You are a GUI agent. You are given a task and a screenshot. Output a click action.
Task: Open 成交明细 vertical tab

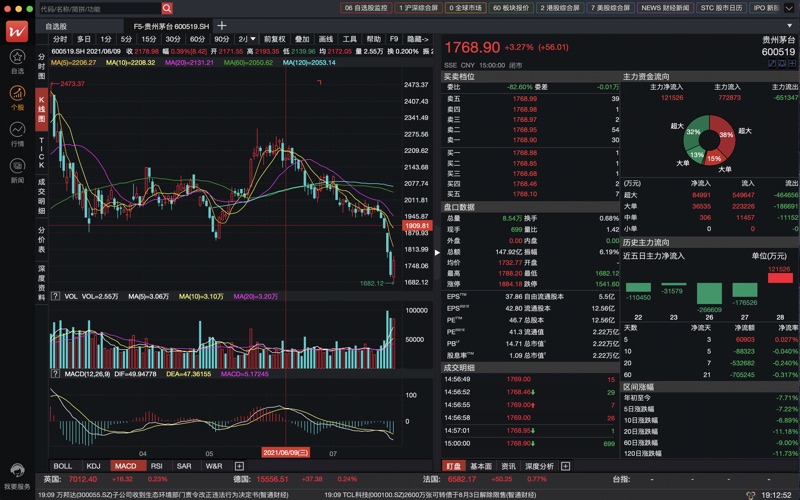coord(41,196)
